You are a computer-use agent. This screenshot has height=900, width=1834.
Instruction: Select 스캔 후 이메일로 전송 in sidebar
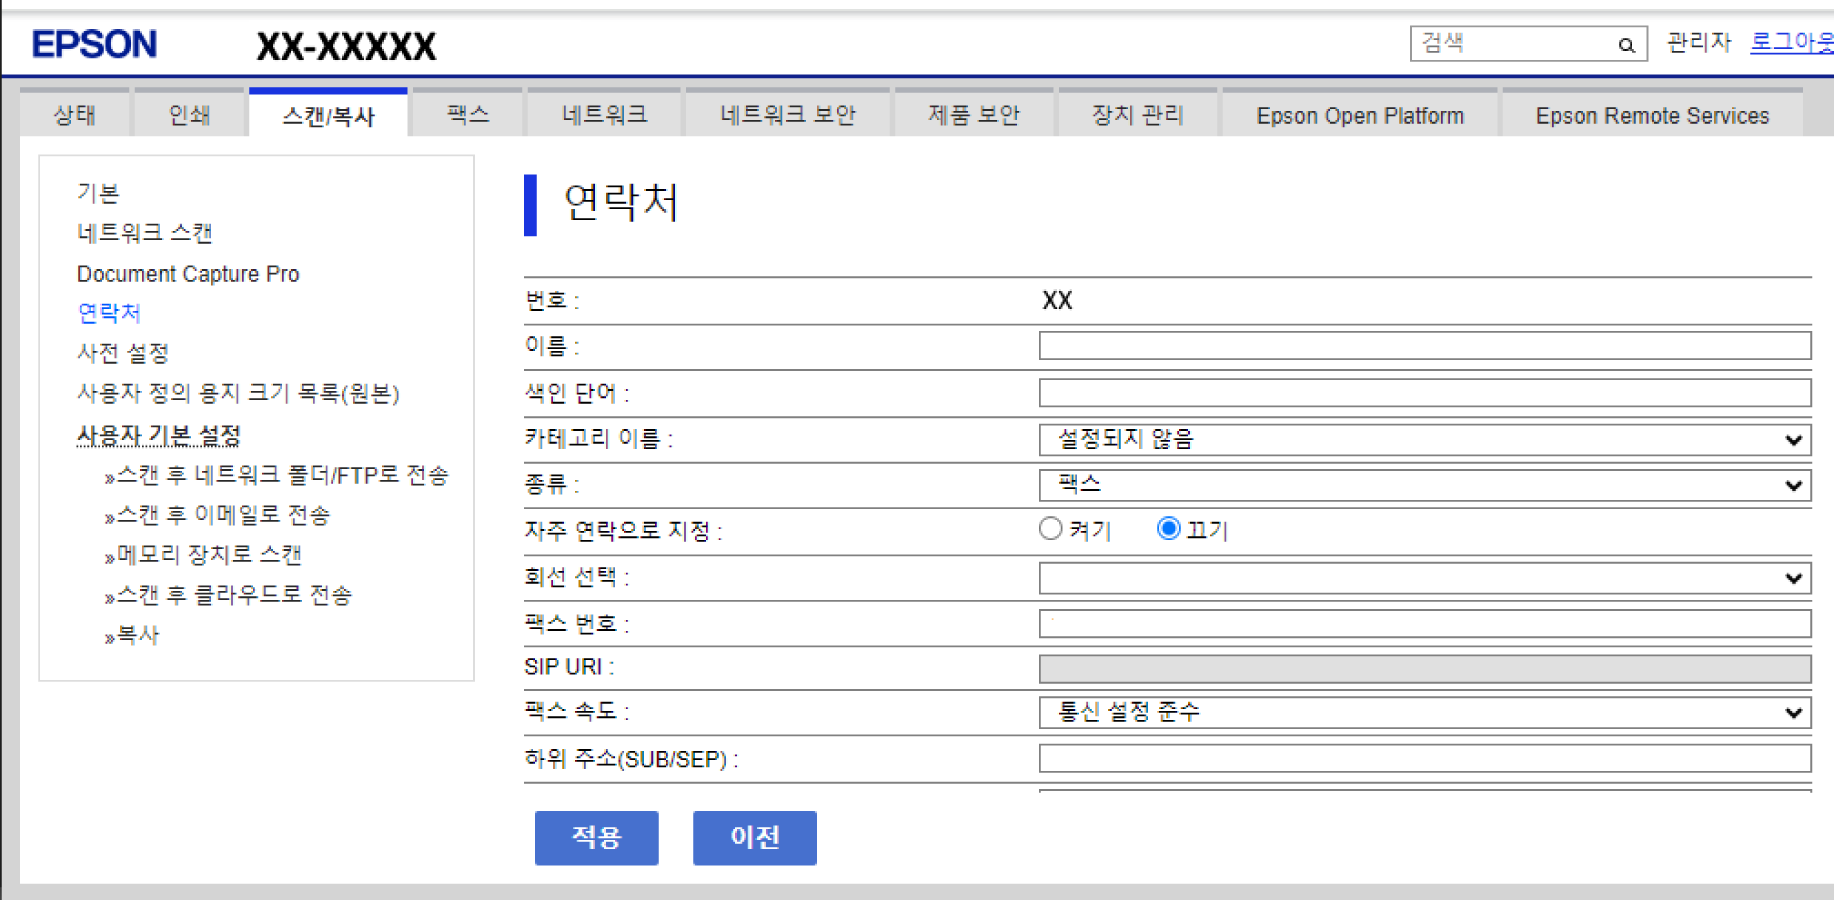click(223, 515)
